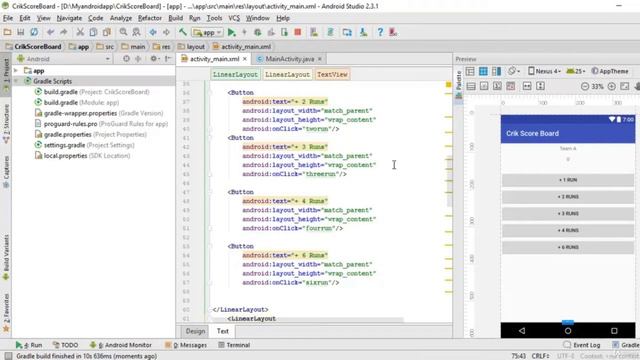Open the Build menu

(176, 18)
